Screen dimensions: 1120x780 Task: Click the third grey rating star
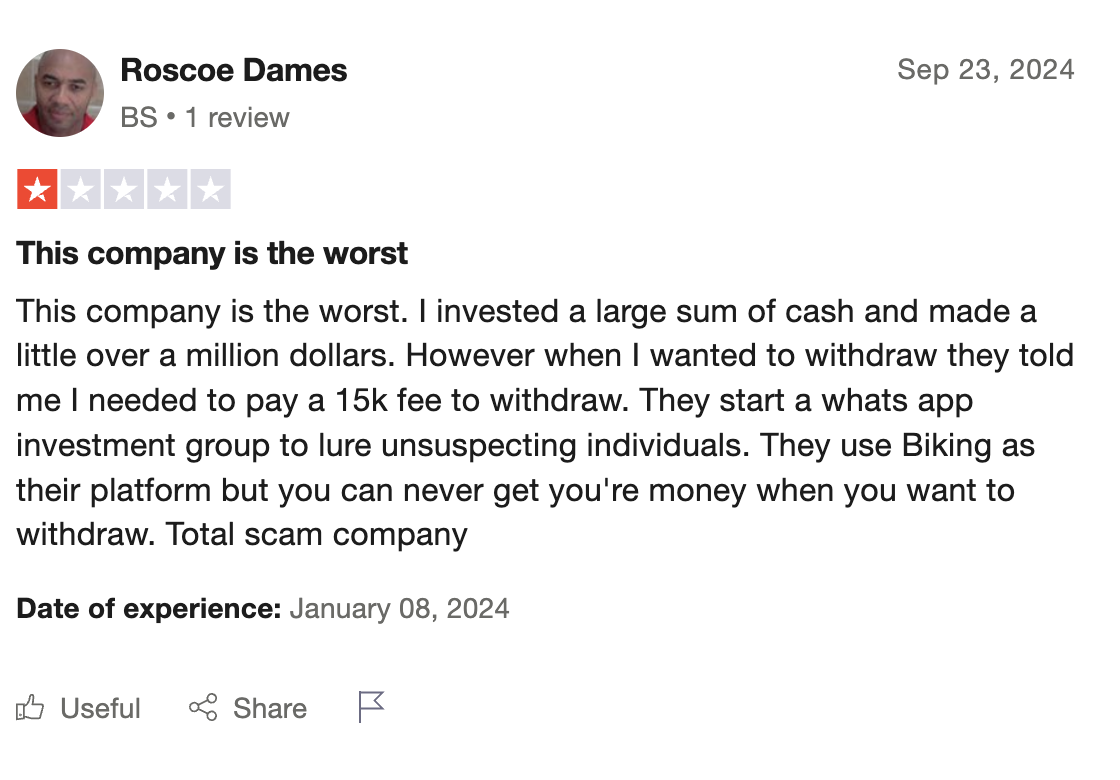[124, 189]
